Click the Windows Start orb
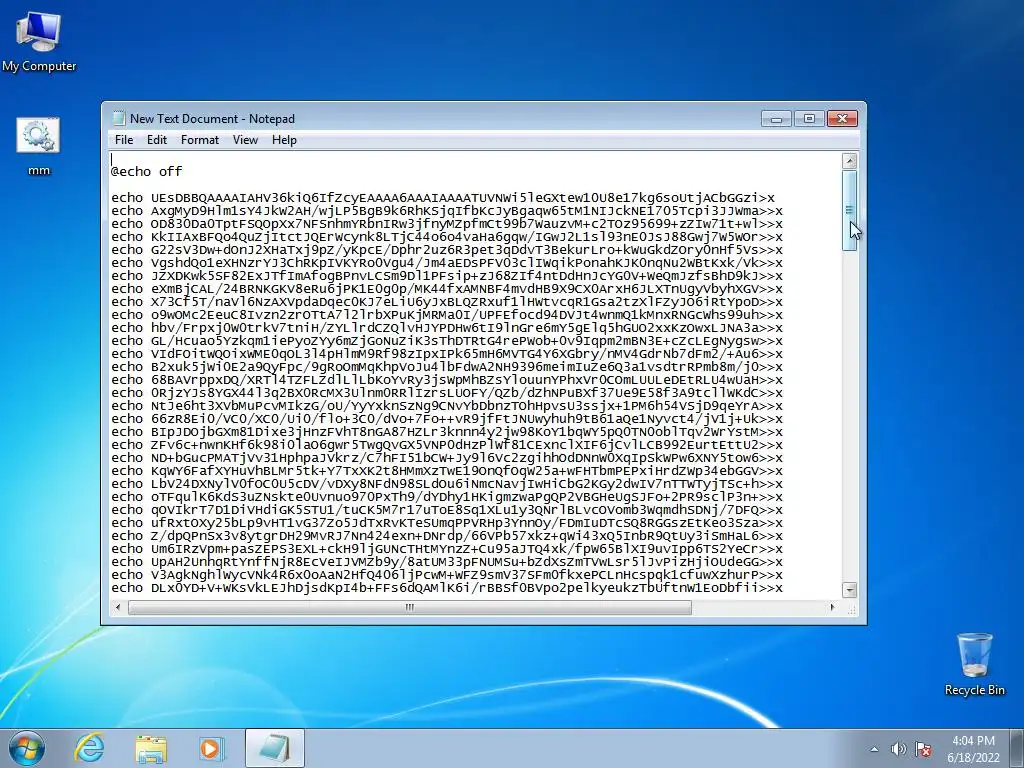Viewport: 1024px width, 768px height. [27, 748]
